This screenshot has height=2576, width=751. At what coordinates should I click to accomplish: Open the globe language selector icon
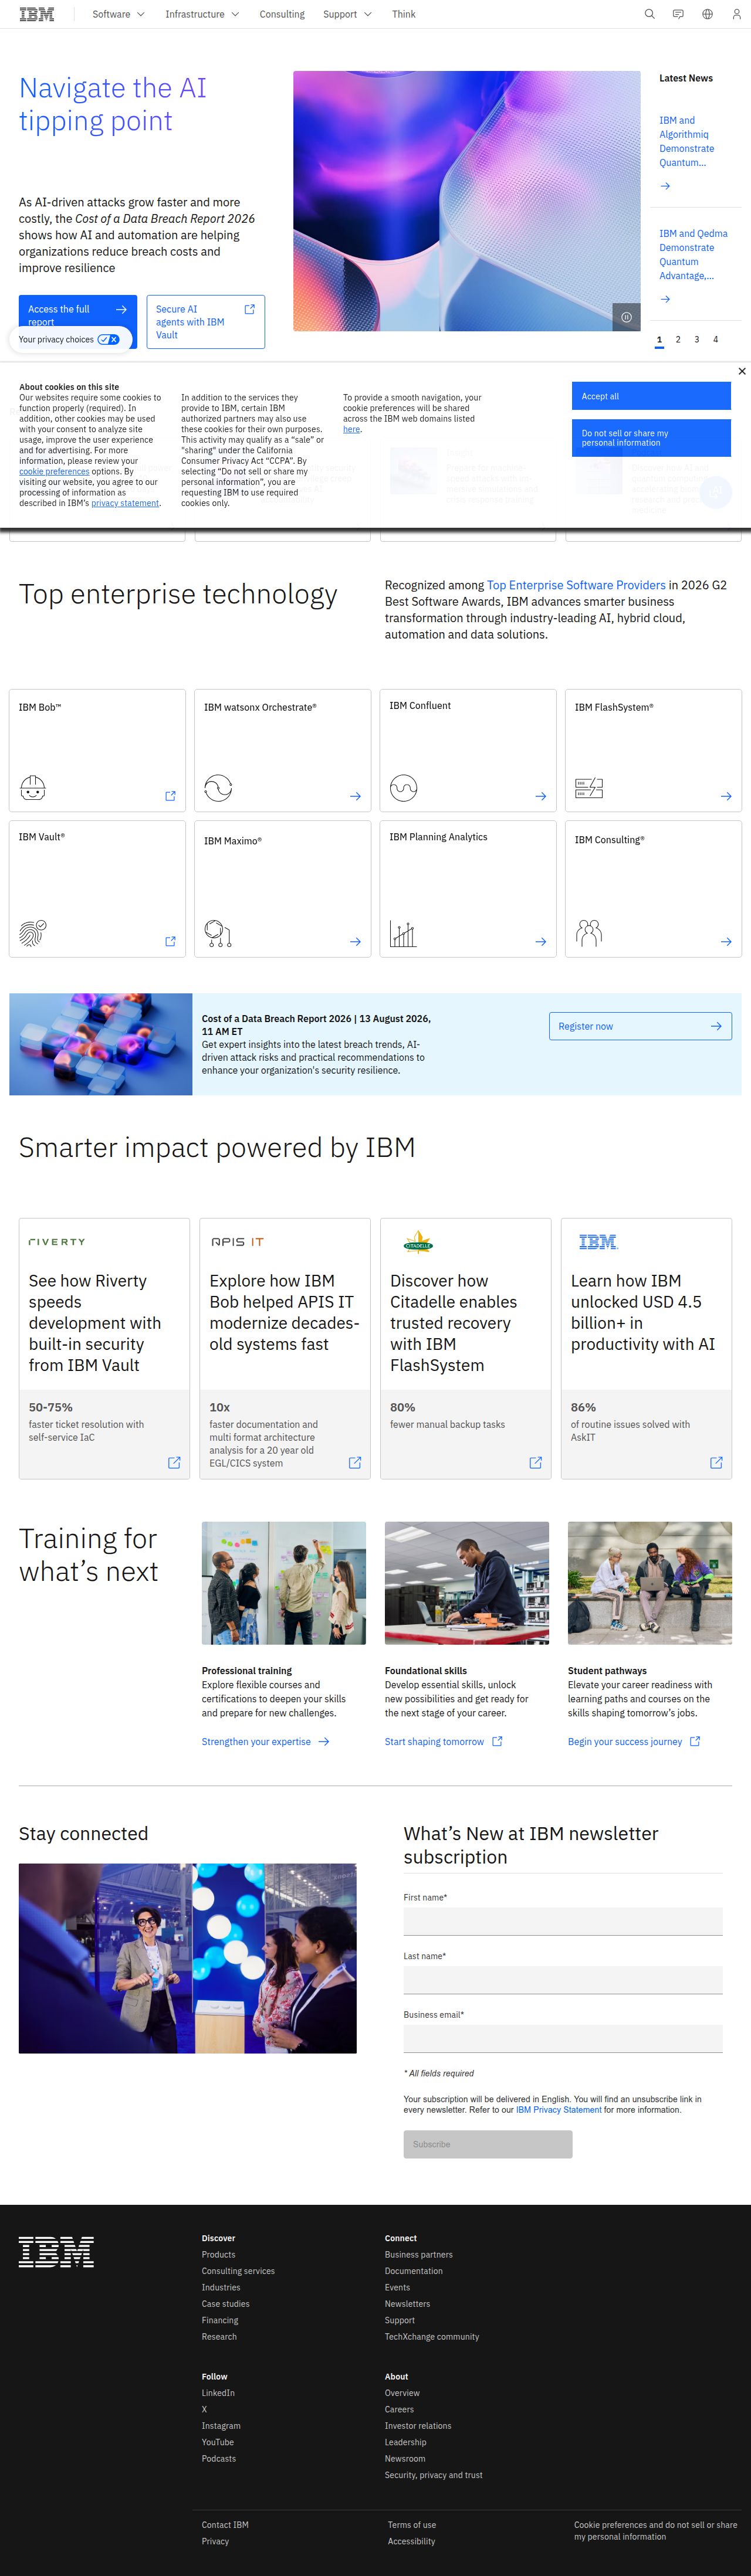pos(707,14)
